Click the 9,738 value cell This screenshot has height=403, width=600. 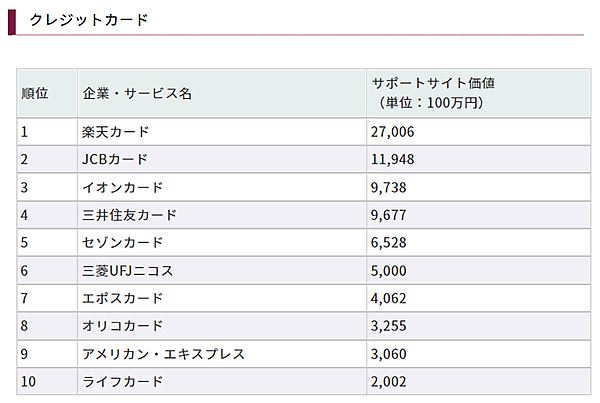pos(390,187)
